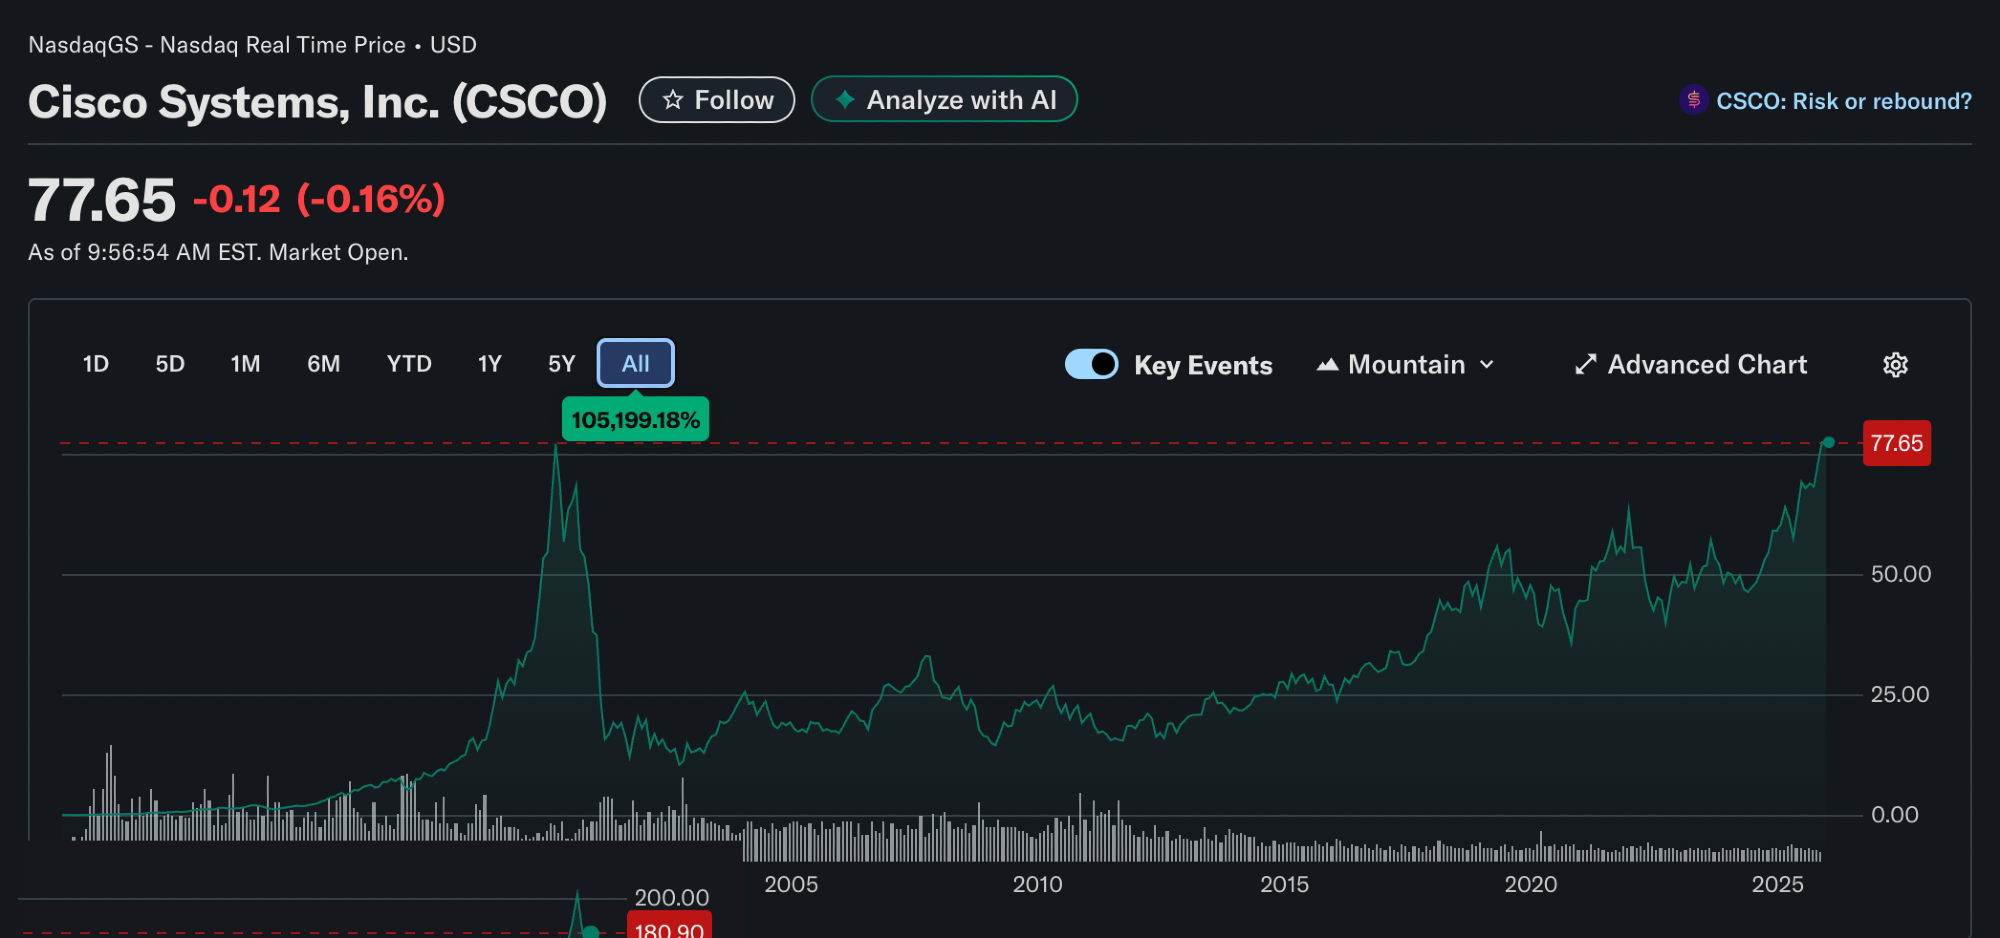Click the green endpoint dot on chart line
This screenshot has width=2000, height=938.
pyautogui.click(x=1828, y=442)
